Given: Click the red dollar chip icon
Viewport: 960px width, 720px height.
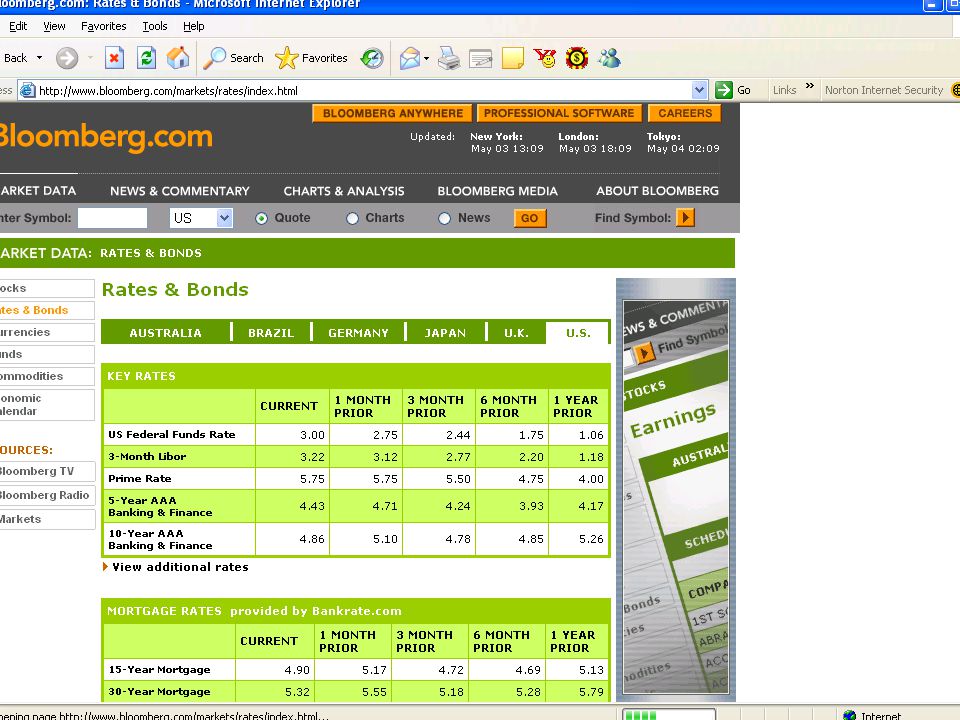Looking at the screenshot, I should click(577, 58).
